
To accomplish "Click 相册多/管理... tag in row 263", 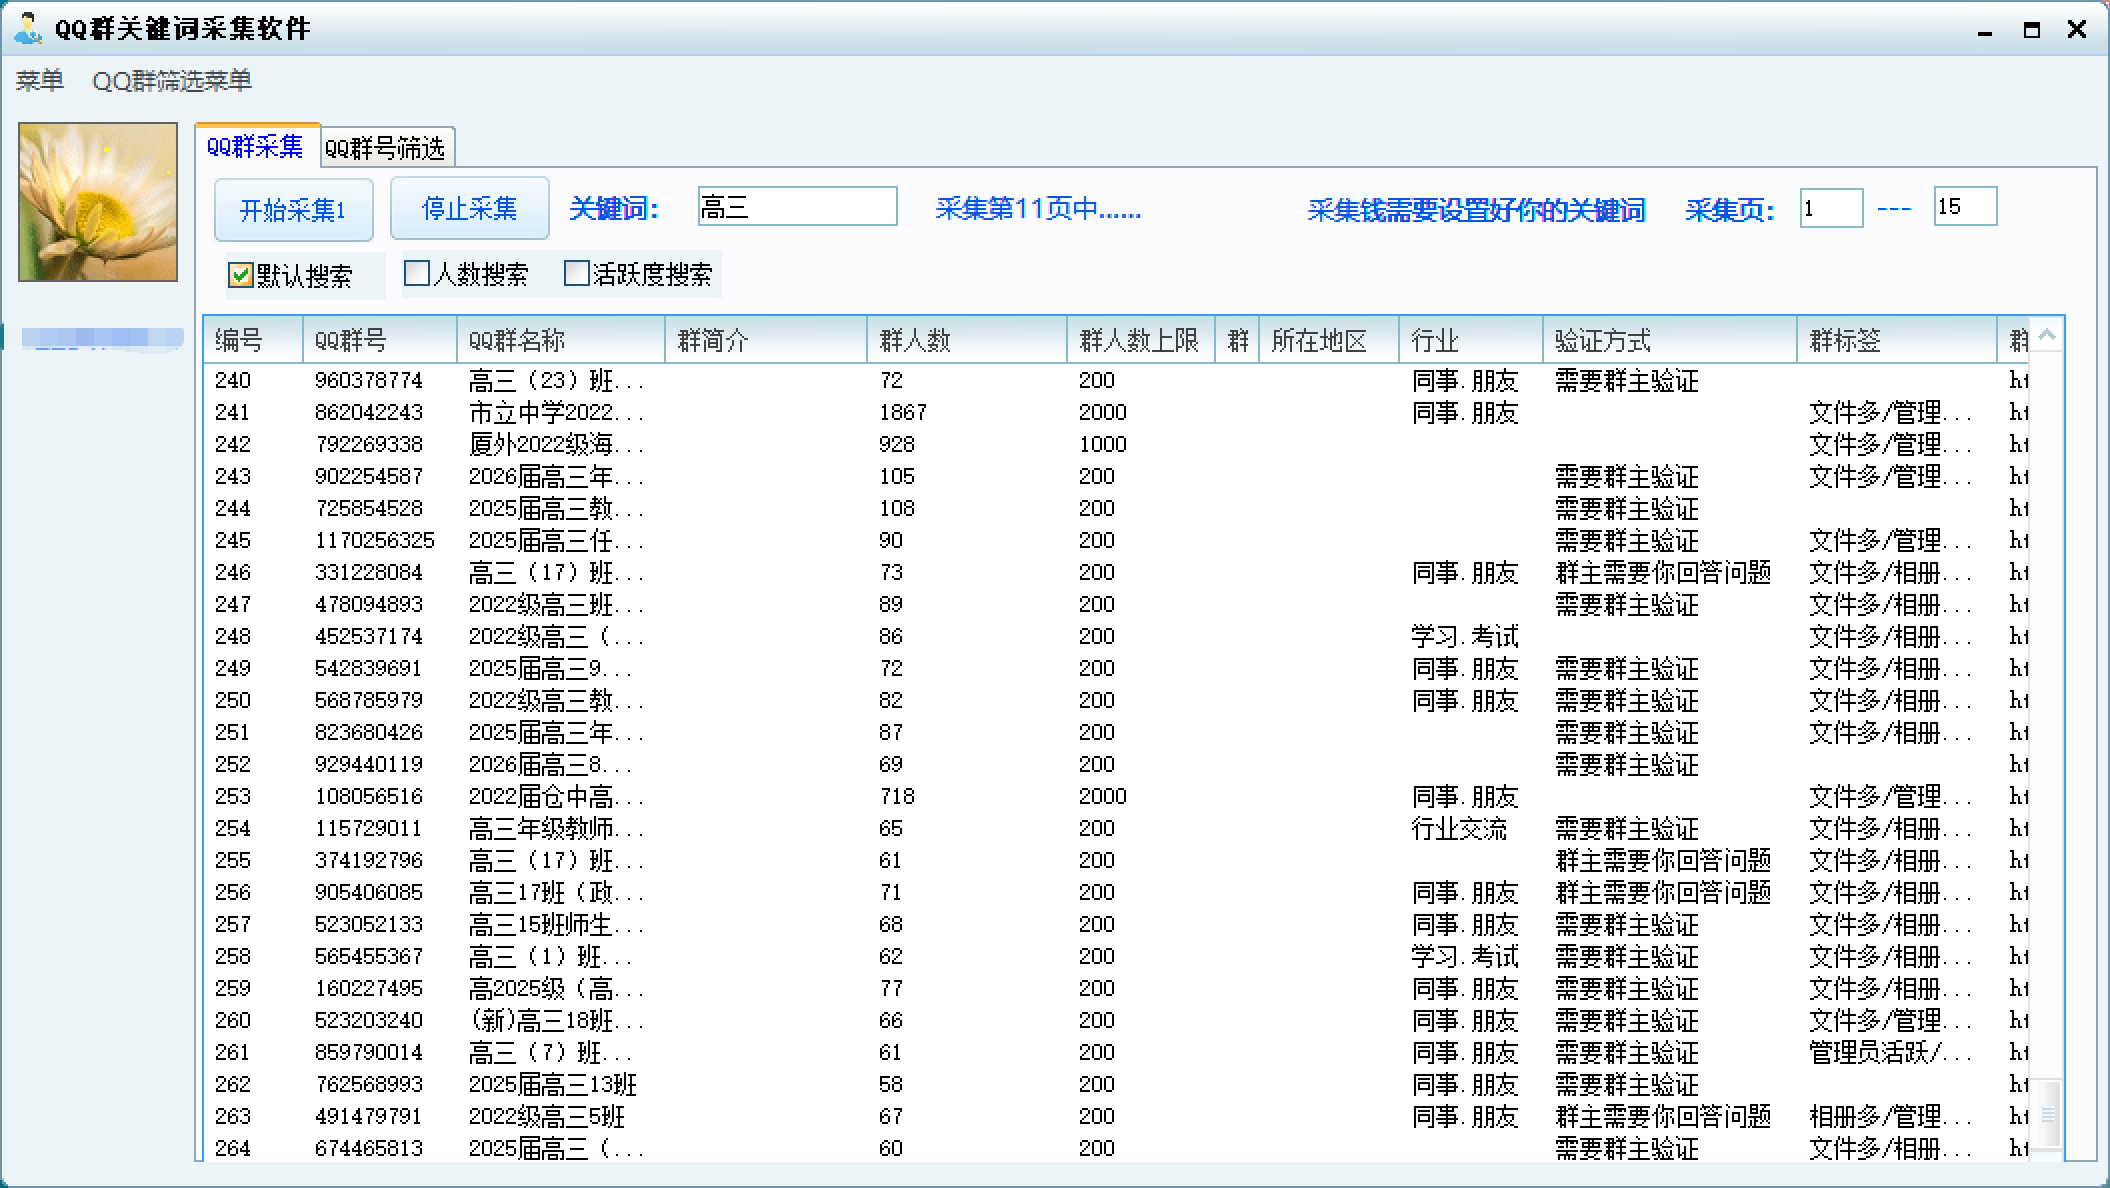I will [x=1890, y=1116].
